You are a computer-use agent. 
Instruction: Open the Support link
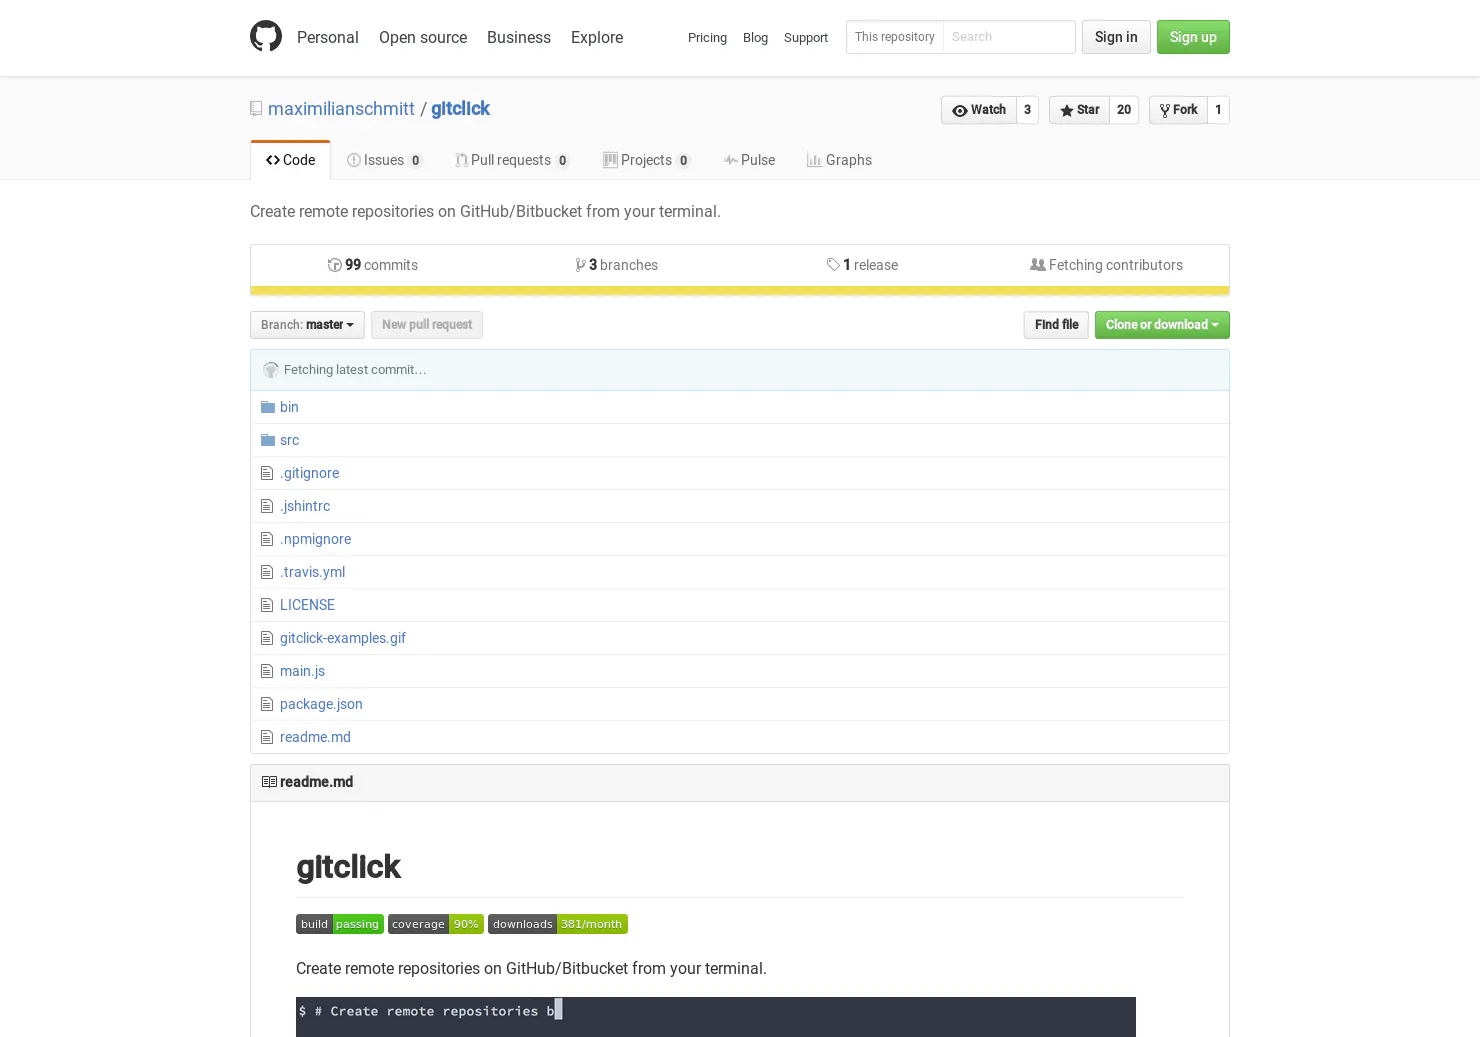[806, 38]
